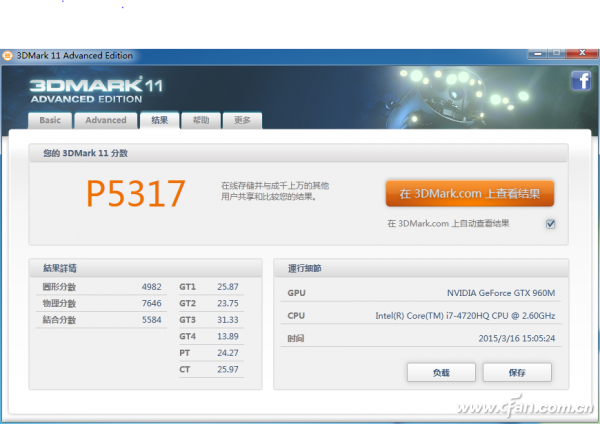Select the PT value 24.27
Screen dimensions: 600x424
click(228, 353)
